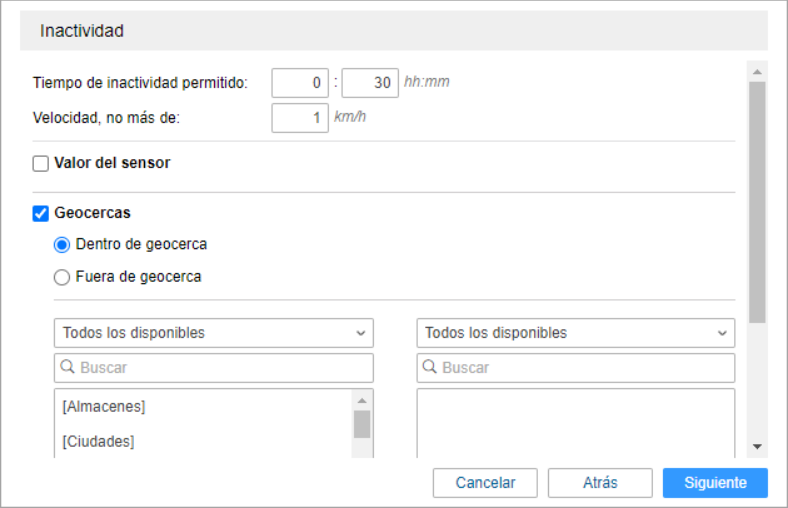The height and width of the screenshot is (508, 788).
Task: Click the main vertical scrollbar thumb
Action: (757, 202)
